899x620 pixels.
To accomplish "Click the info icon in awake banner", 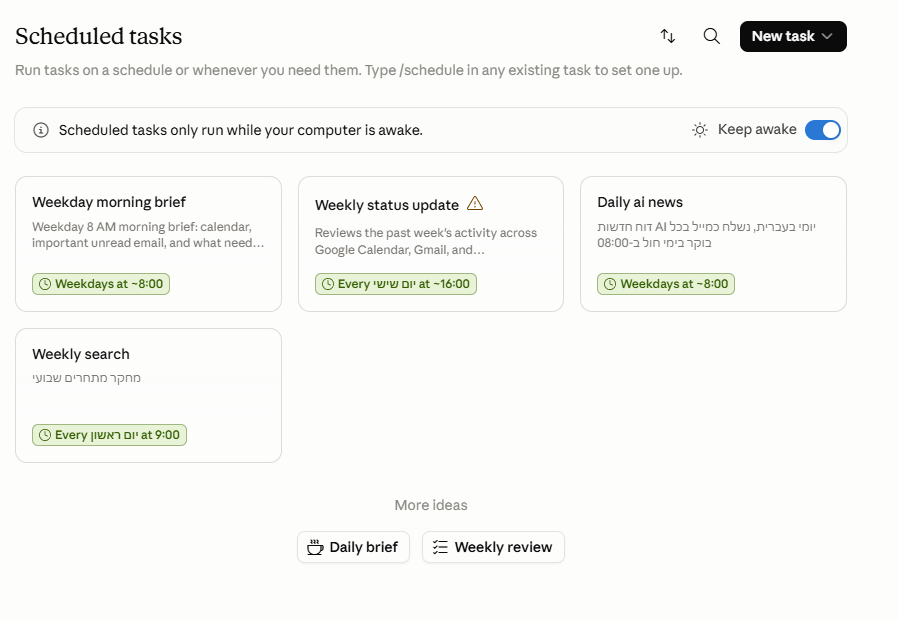I will 41,130.
